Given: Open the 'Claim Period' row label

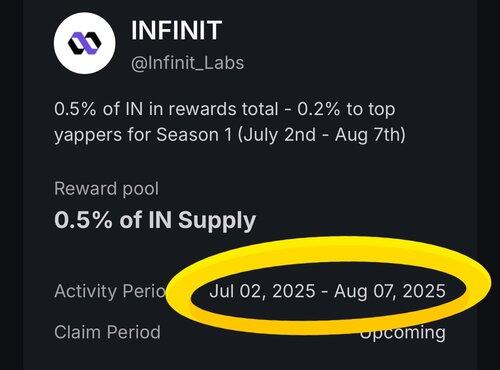Looking at the screenshot, I should [x=107, y=332].
